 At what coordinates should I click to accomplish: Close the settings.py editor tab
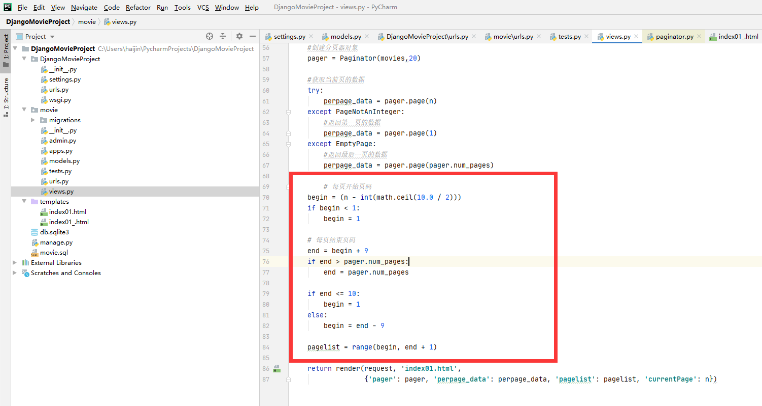(x=311, y=36)
